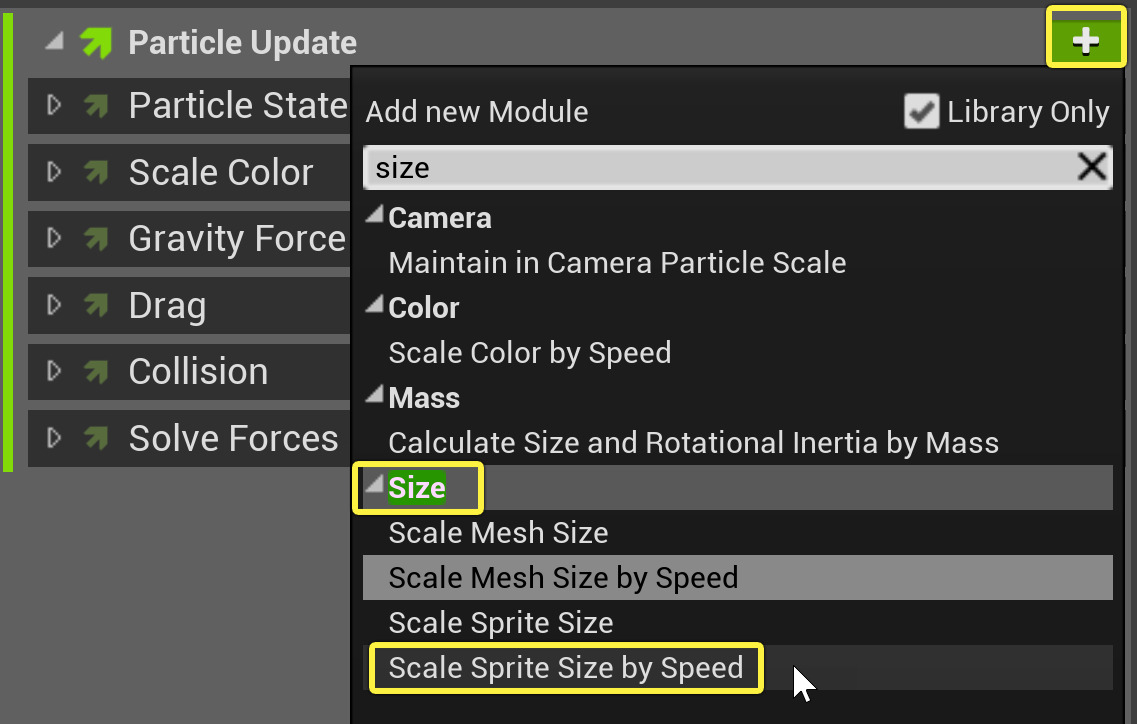
Task: Select the Niagara module icon next to Scale Color
Action: (x=94, y=172)
